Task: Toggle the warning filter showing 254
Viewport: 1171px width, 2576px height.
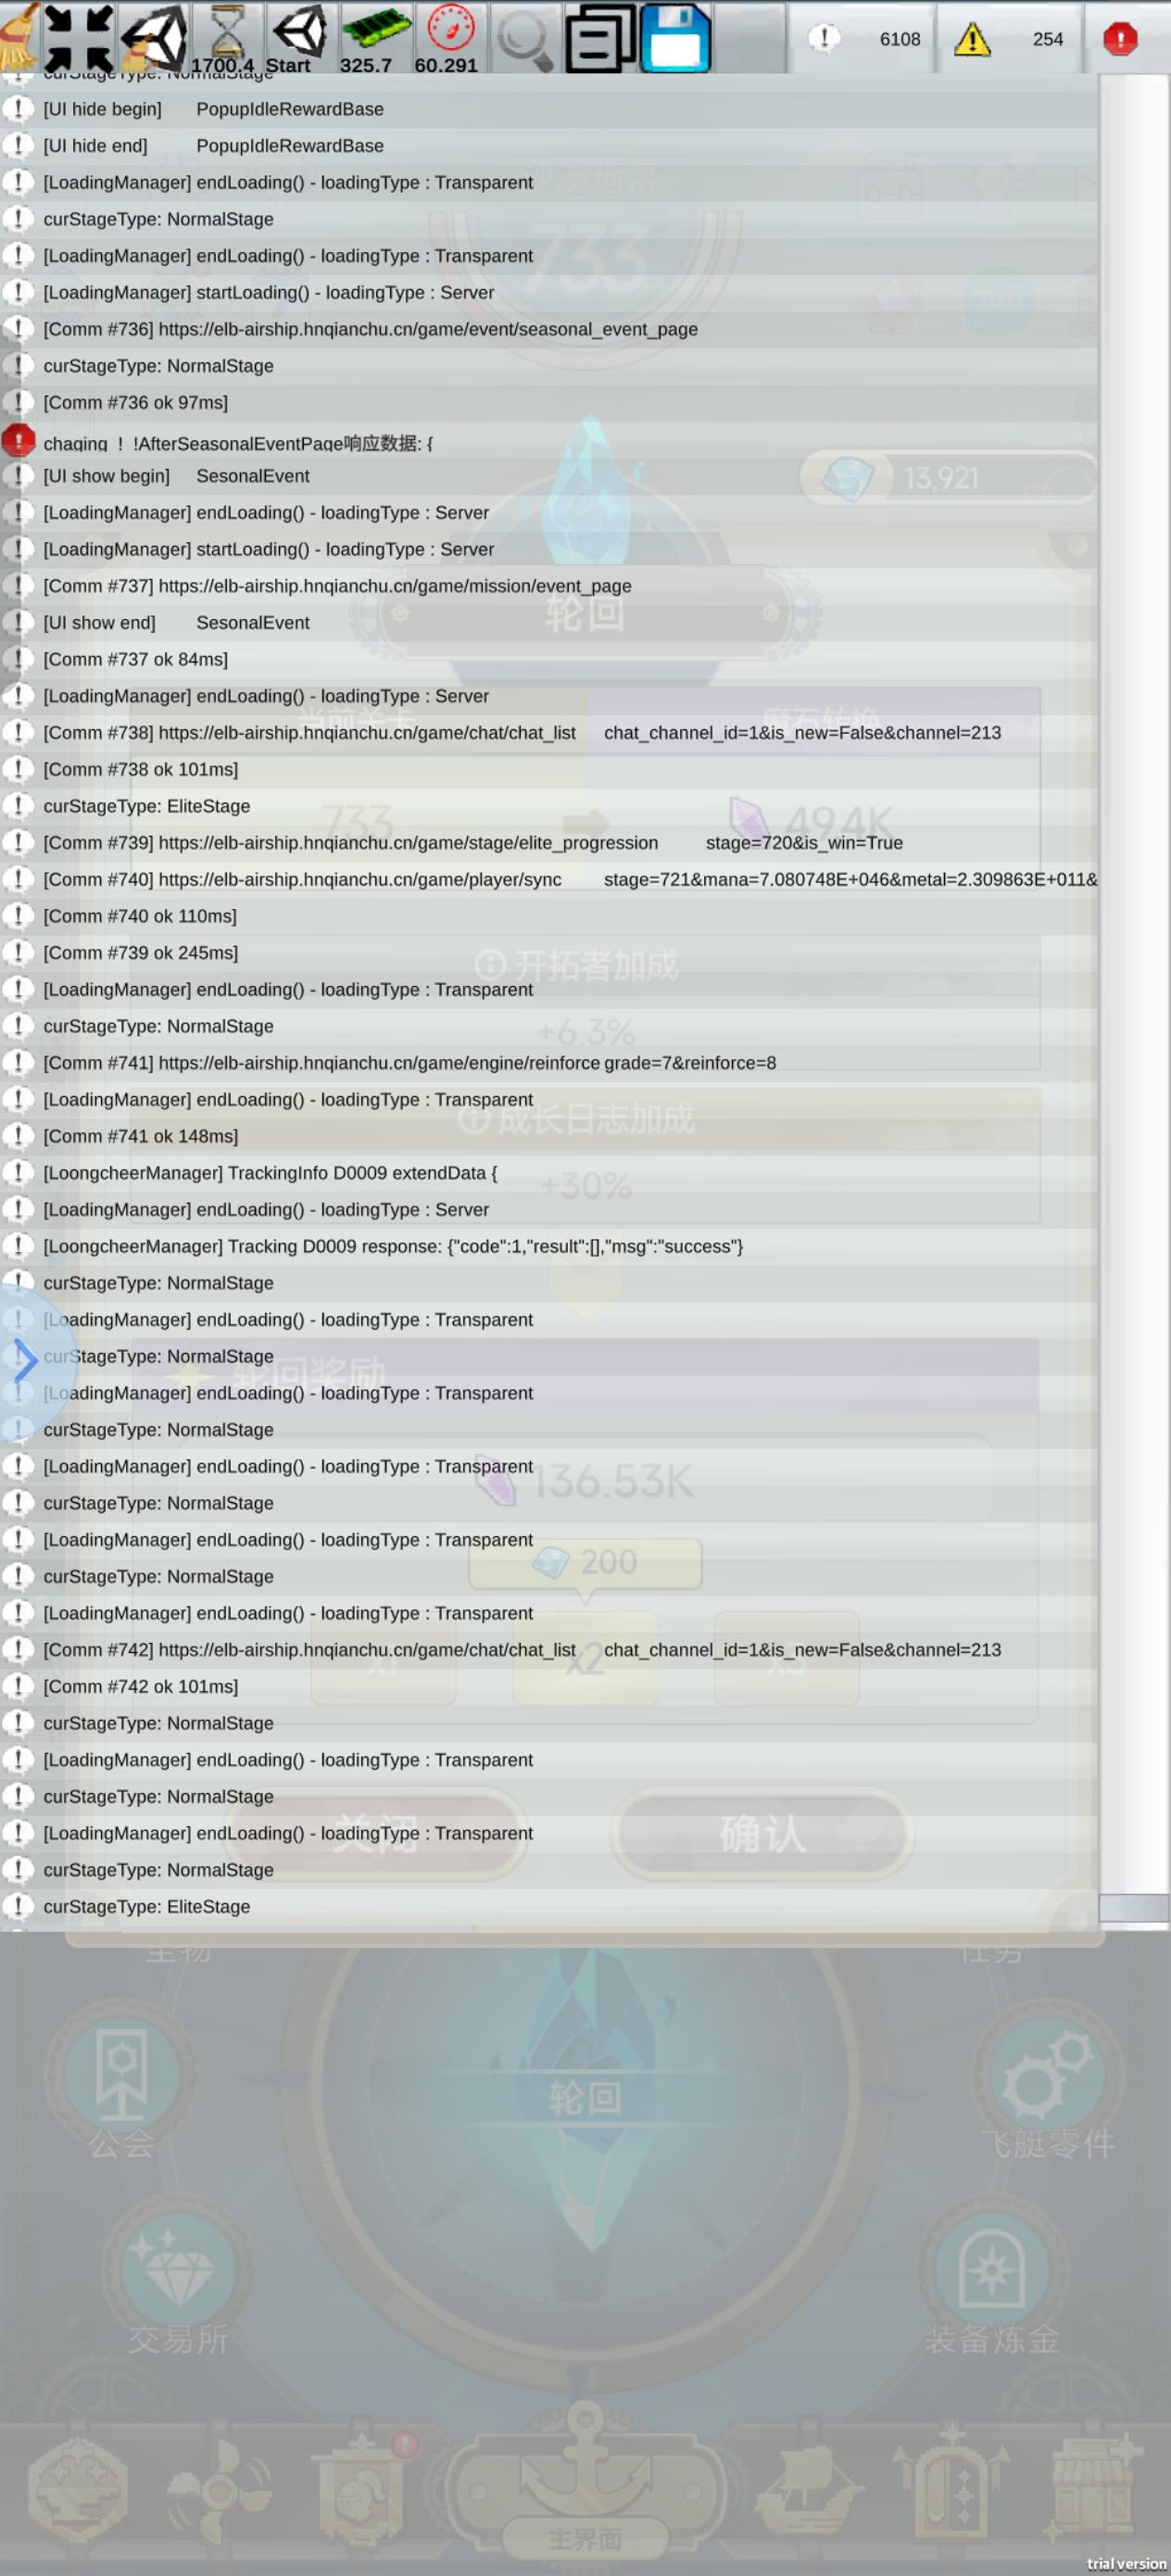Action: coord(1010,38)
